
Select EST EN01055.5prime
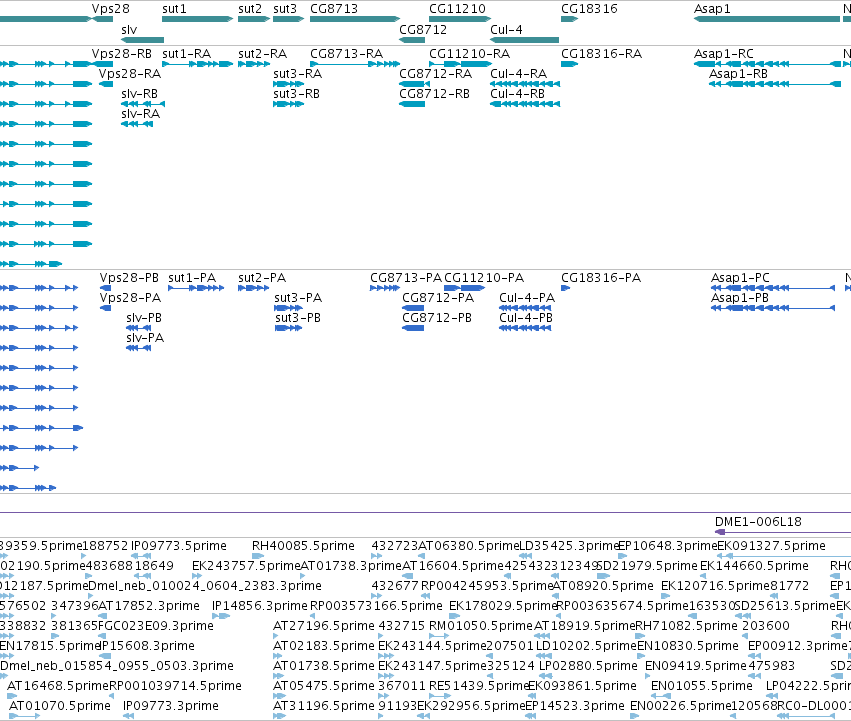point(702,686)
